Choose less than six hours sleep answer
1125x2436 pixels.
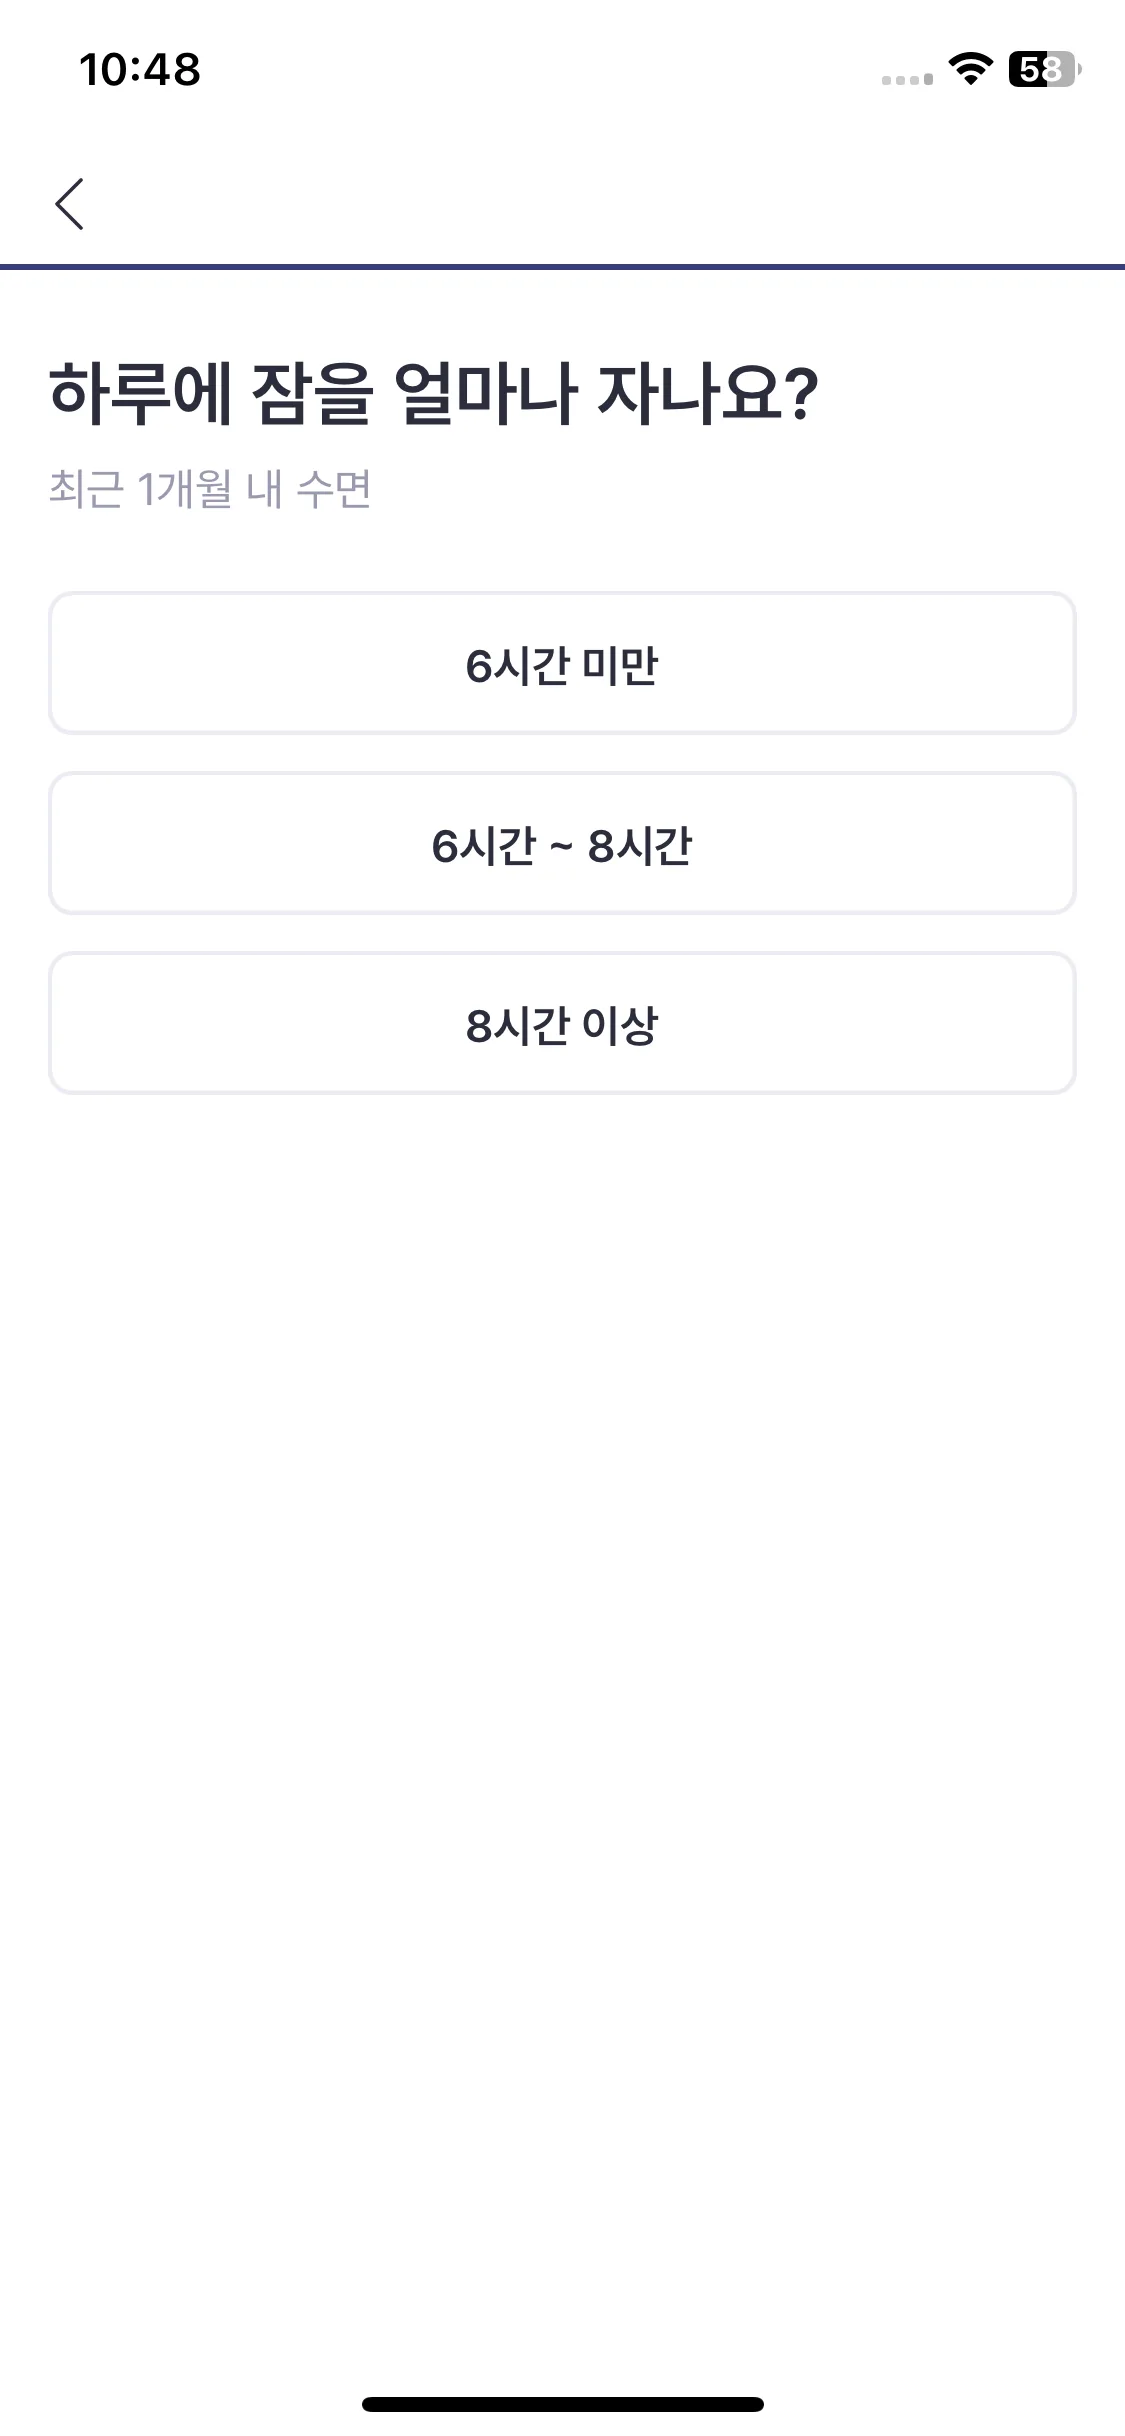coord(562,663)
